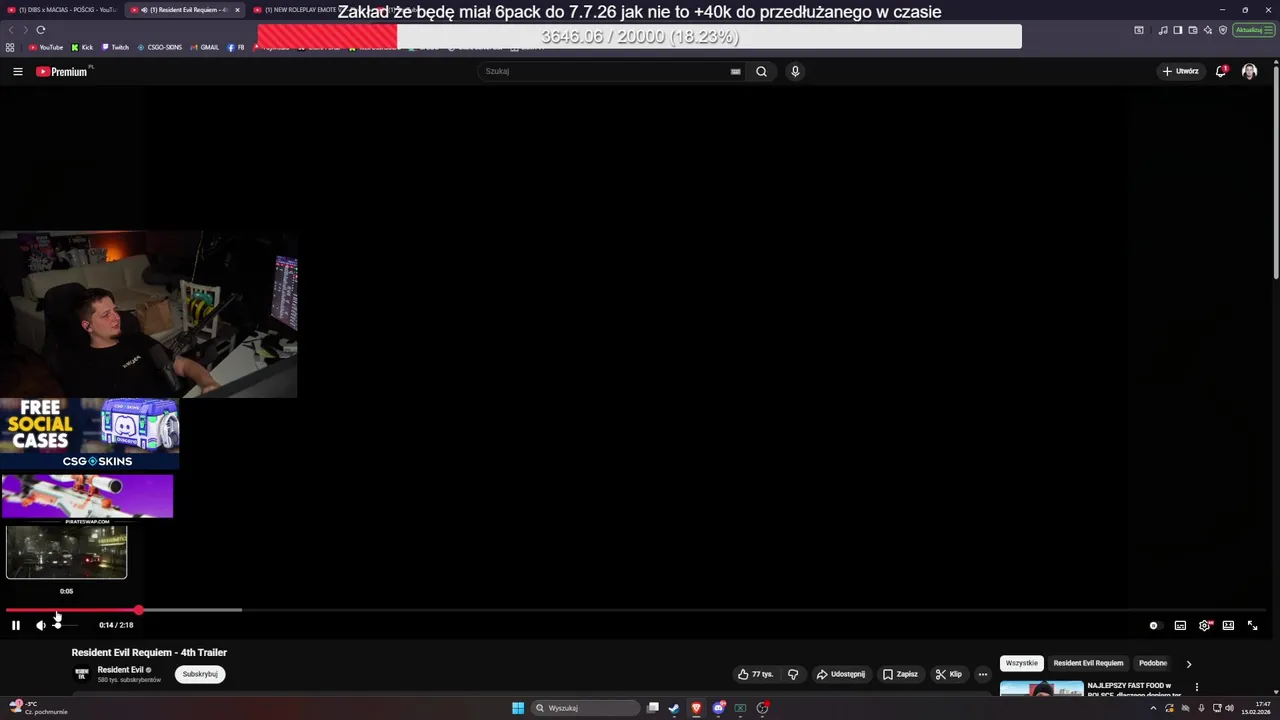The height and width of the screenshot is (720, 1280).
Task: Open more actions three-dot menu under video
Action: pyautogui.click(x=983, y=674)
